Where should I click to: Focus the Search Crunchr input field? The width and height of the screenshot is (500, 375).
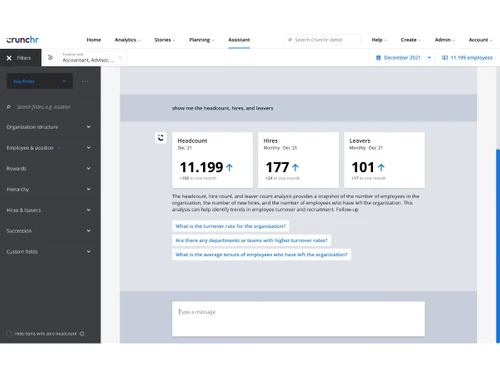[322, 40]
